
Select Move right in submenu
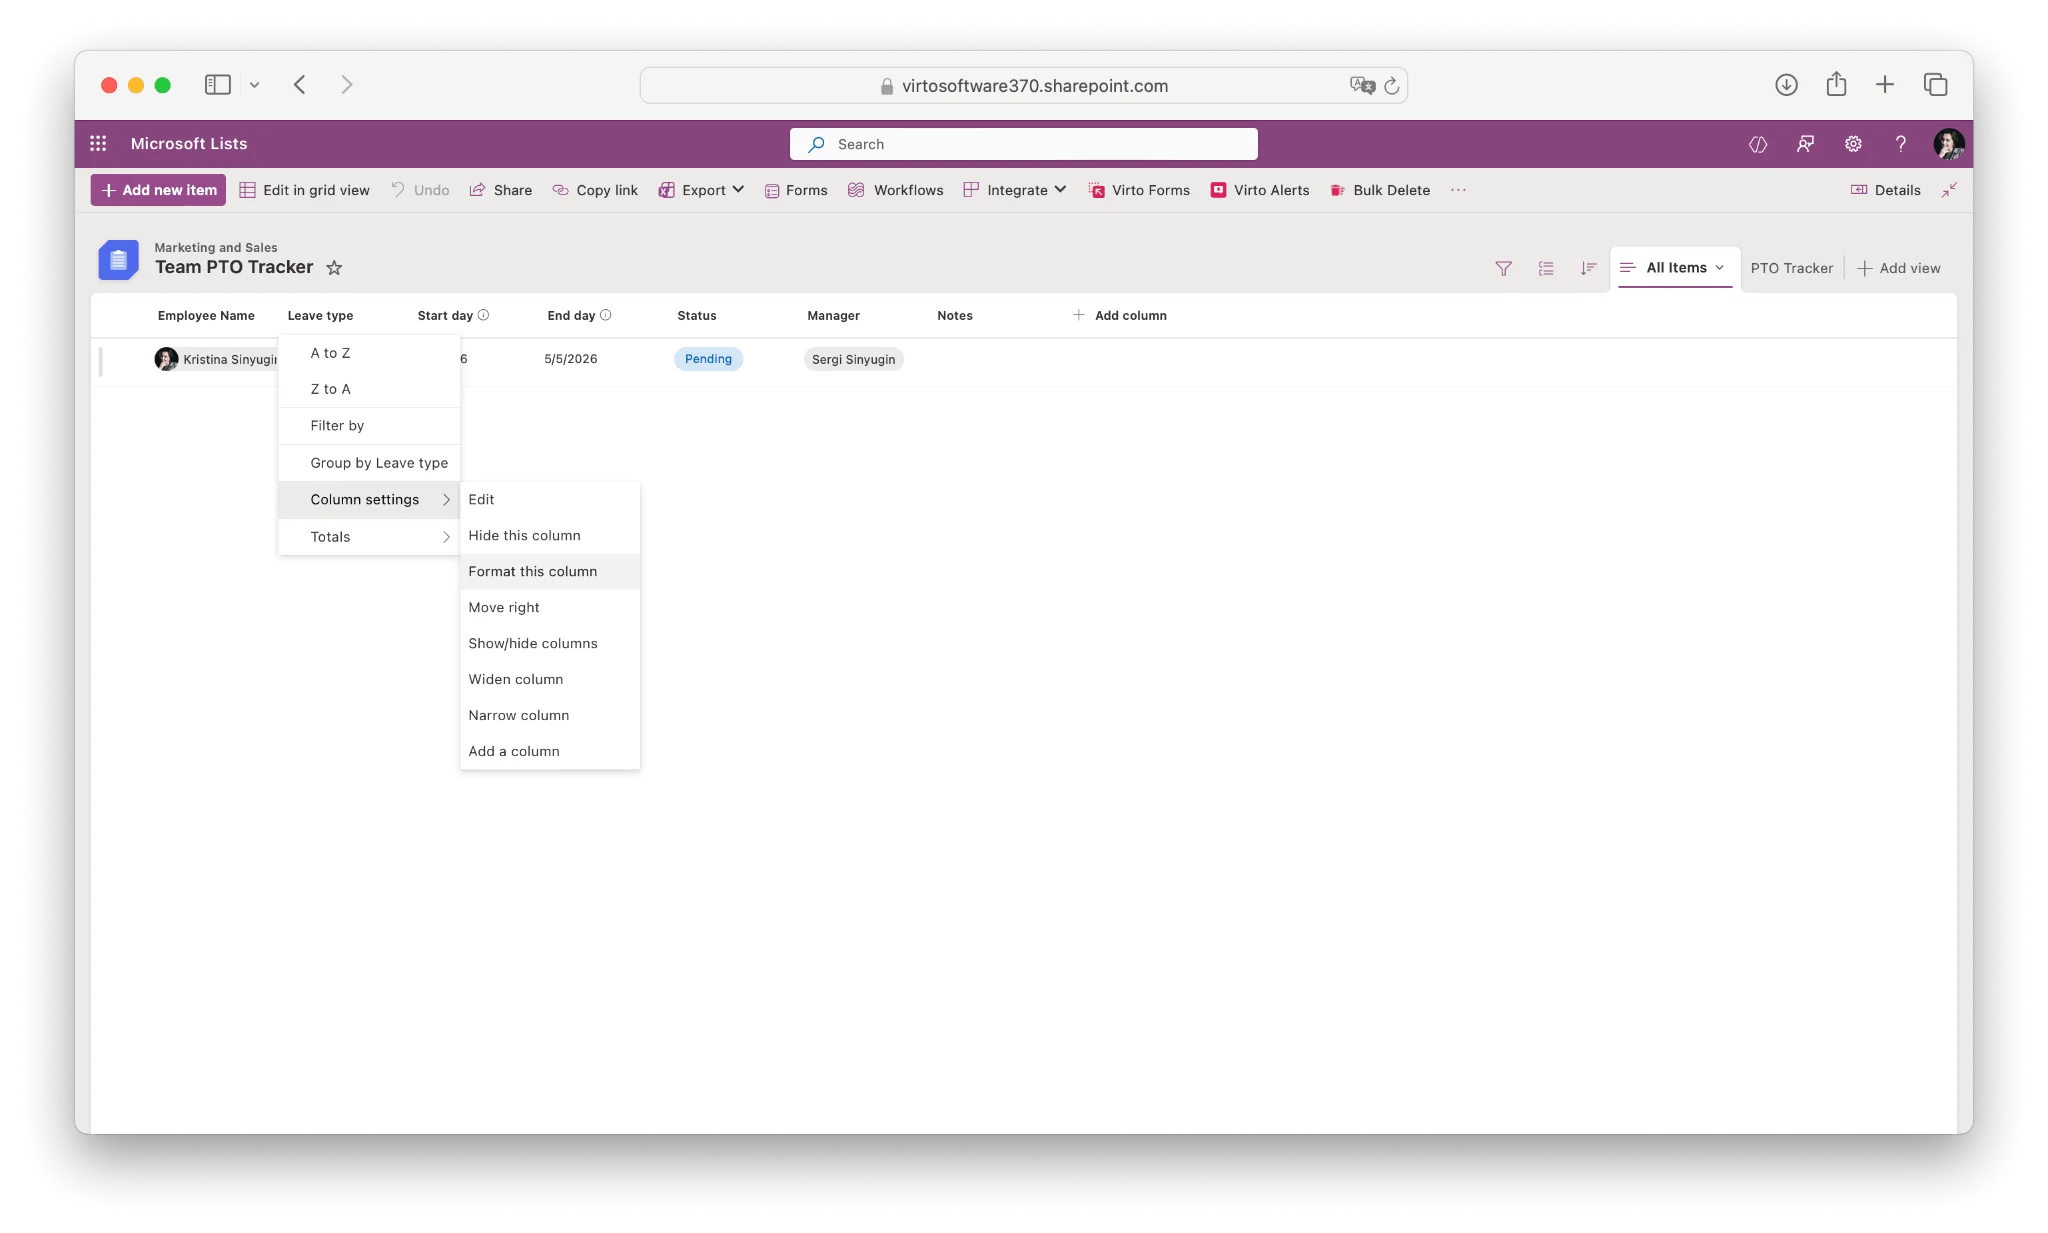(549, 608)
